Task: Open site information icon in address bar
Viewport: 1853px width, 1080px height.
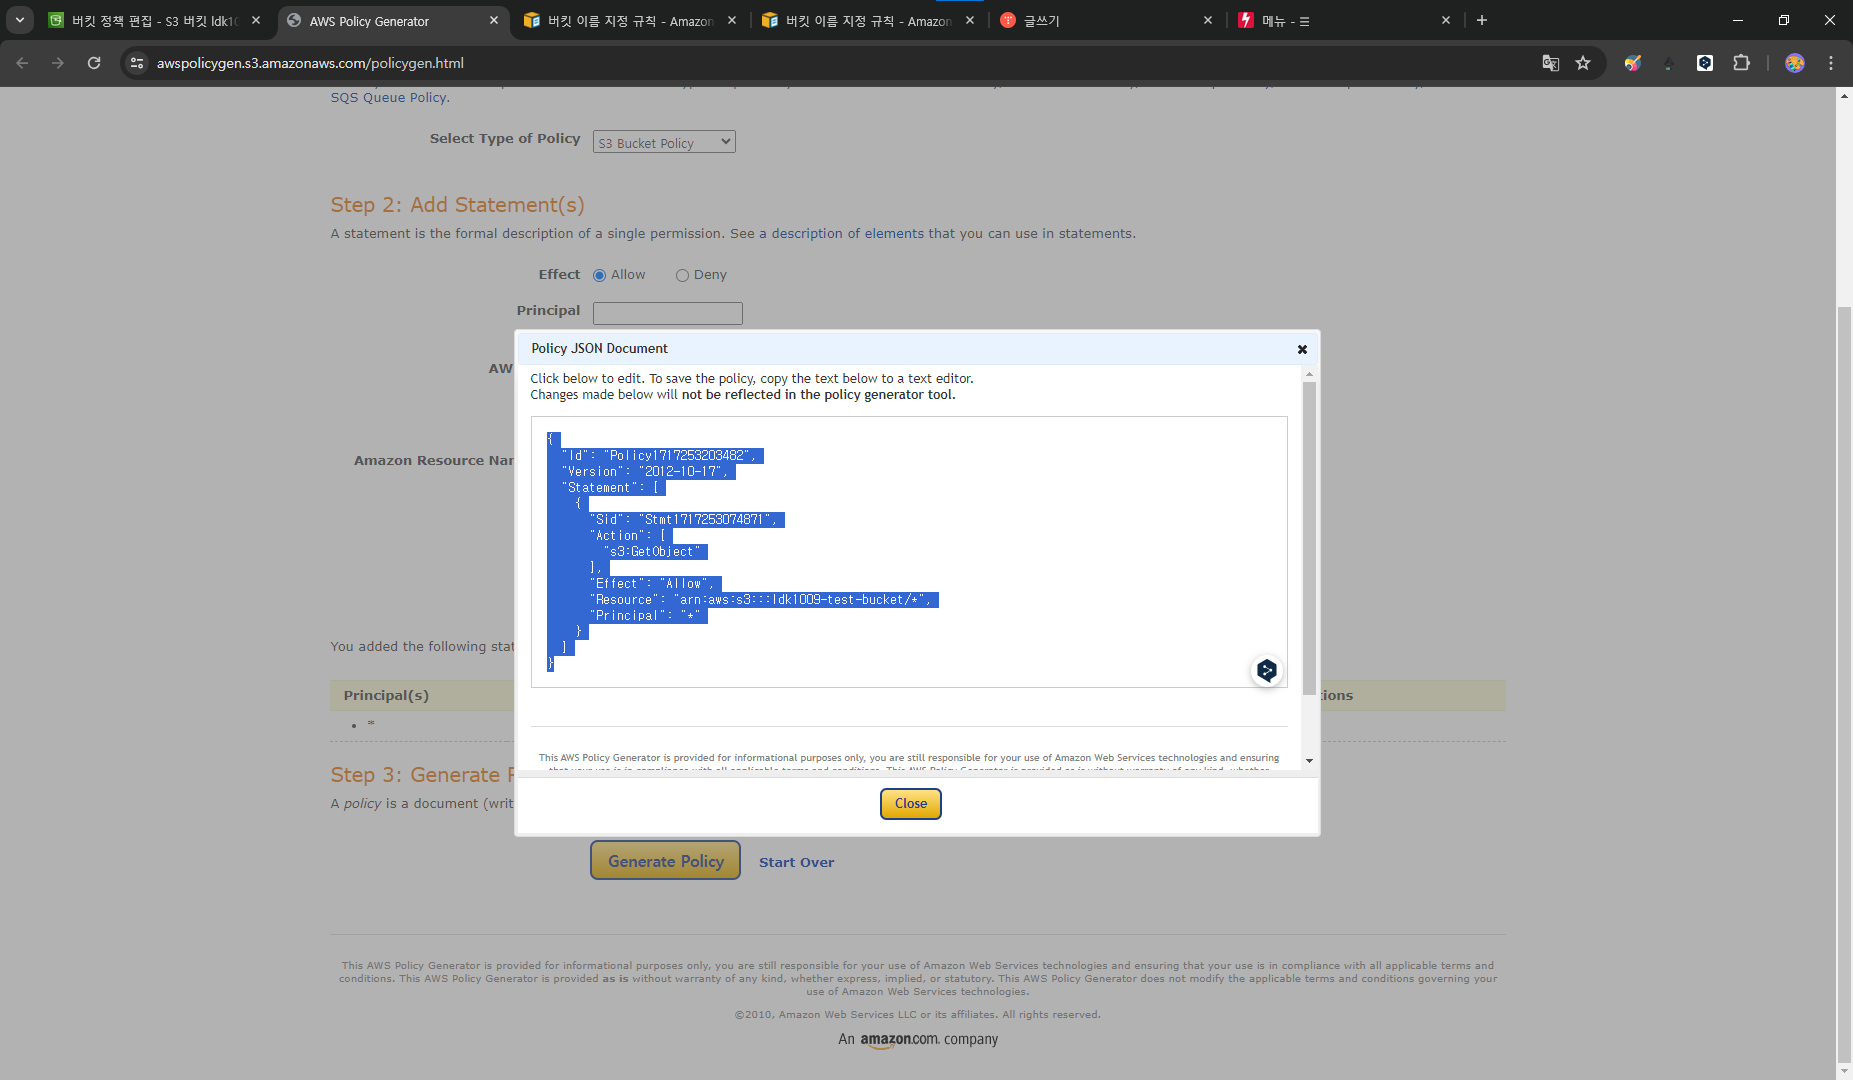Action: [137, 63]
